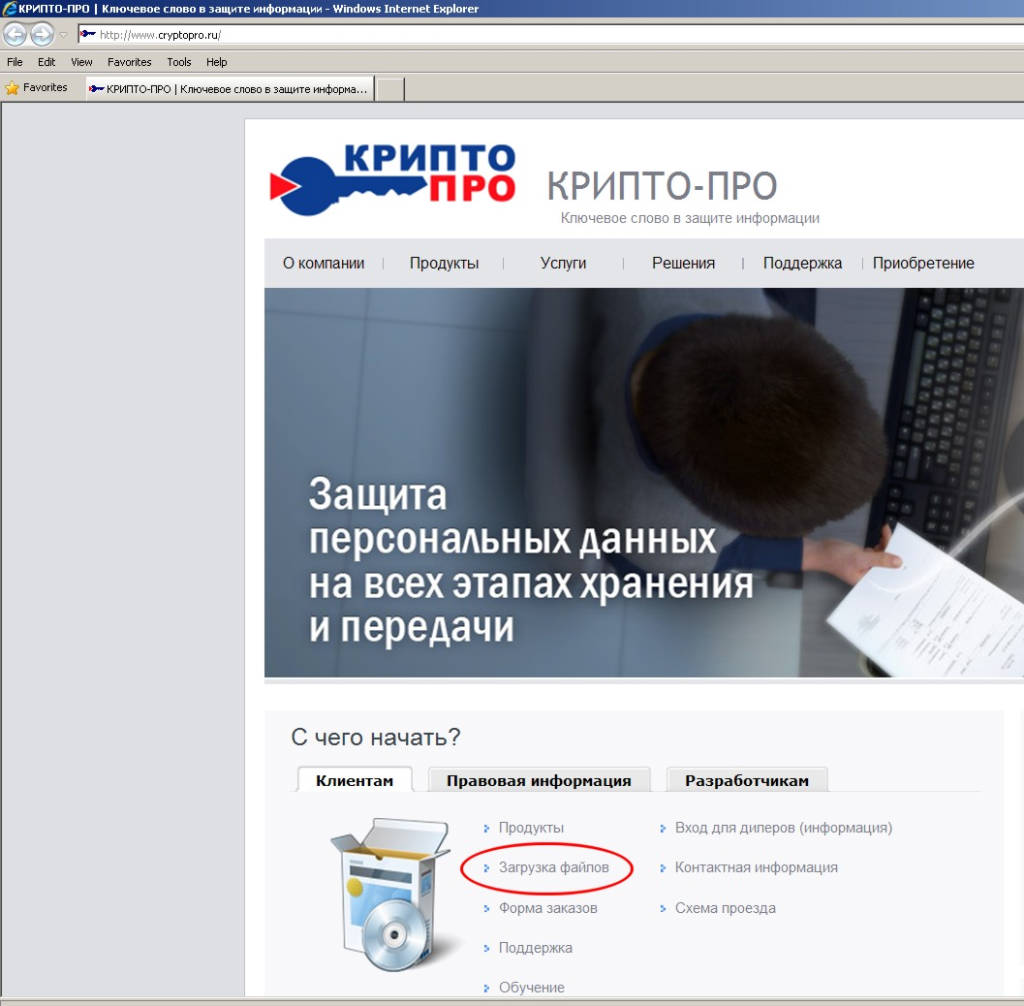Open the File menu
Image resolution: width=1024 pixels, height=1006 pixels.
pyautogui.click(x=15, y=62)
